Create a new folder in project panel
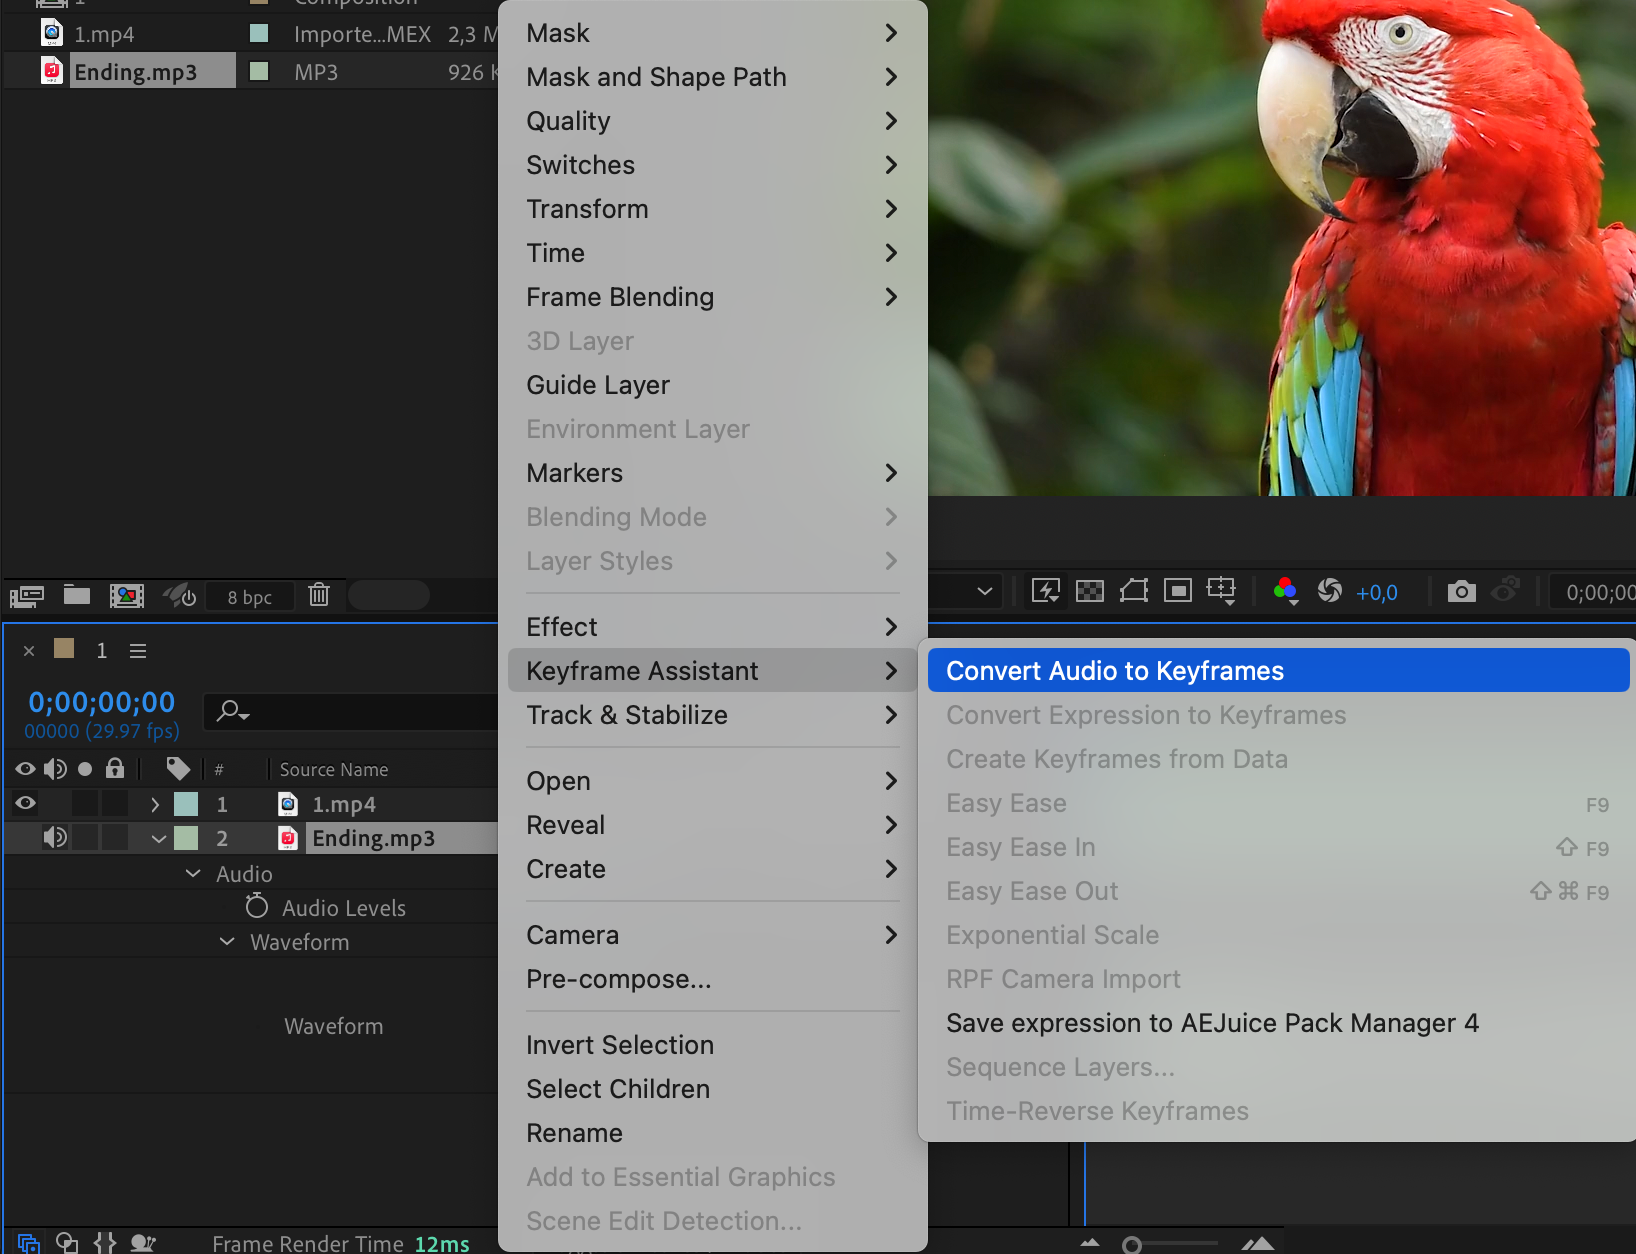 (x=77, y=595)
